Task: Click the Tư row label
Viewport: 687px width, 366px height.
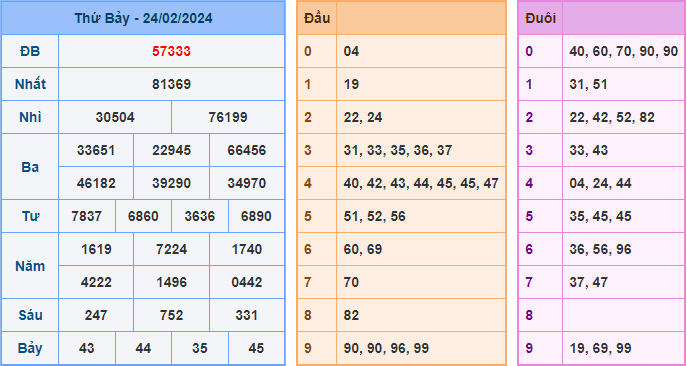Action: click(30, 216)
